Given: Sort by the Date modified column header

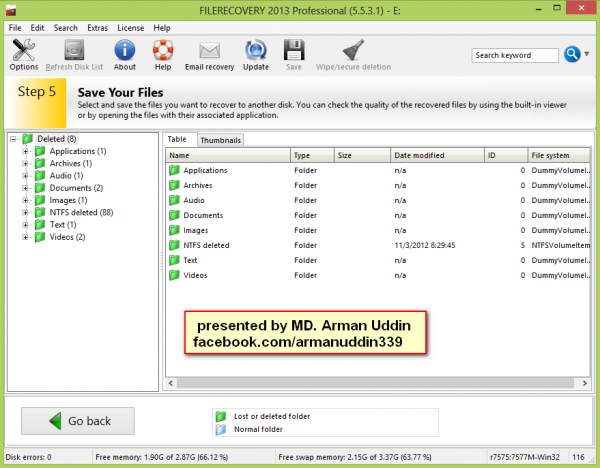Looking at the screenshot, I should [x=438, y=155].
